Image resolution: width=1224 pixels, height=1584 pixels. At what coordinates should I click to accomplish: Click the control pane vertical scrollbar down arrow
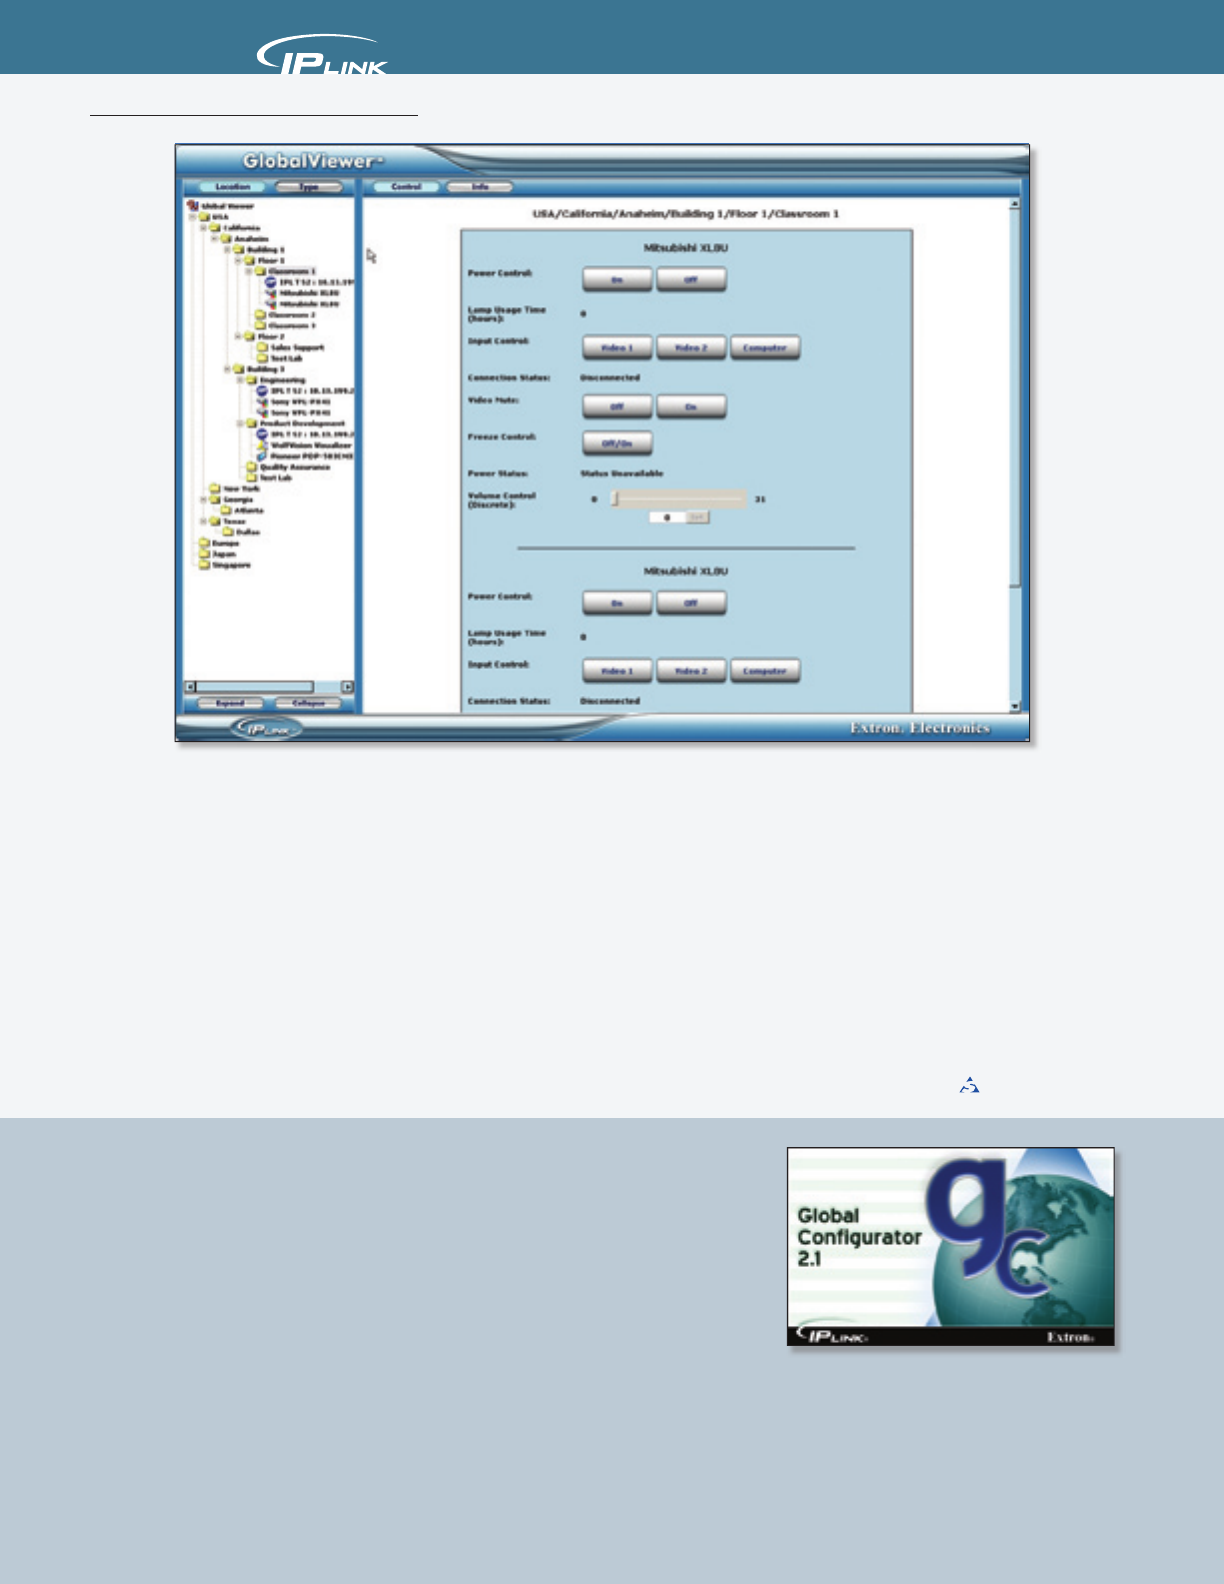(1014, 706)
